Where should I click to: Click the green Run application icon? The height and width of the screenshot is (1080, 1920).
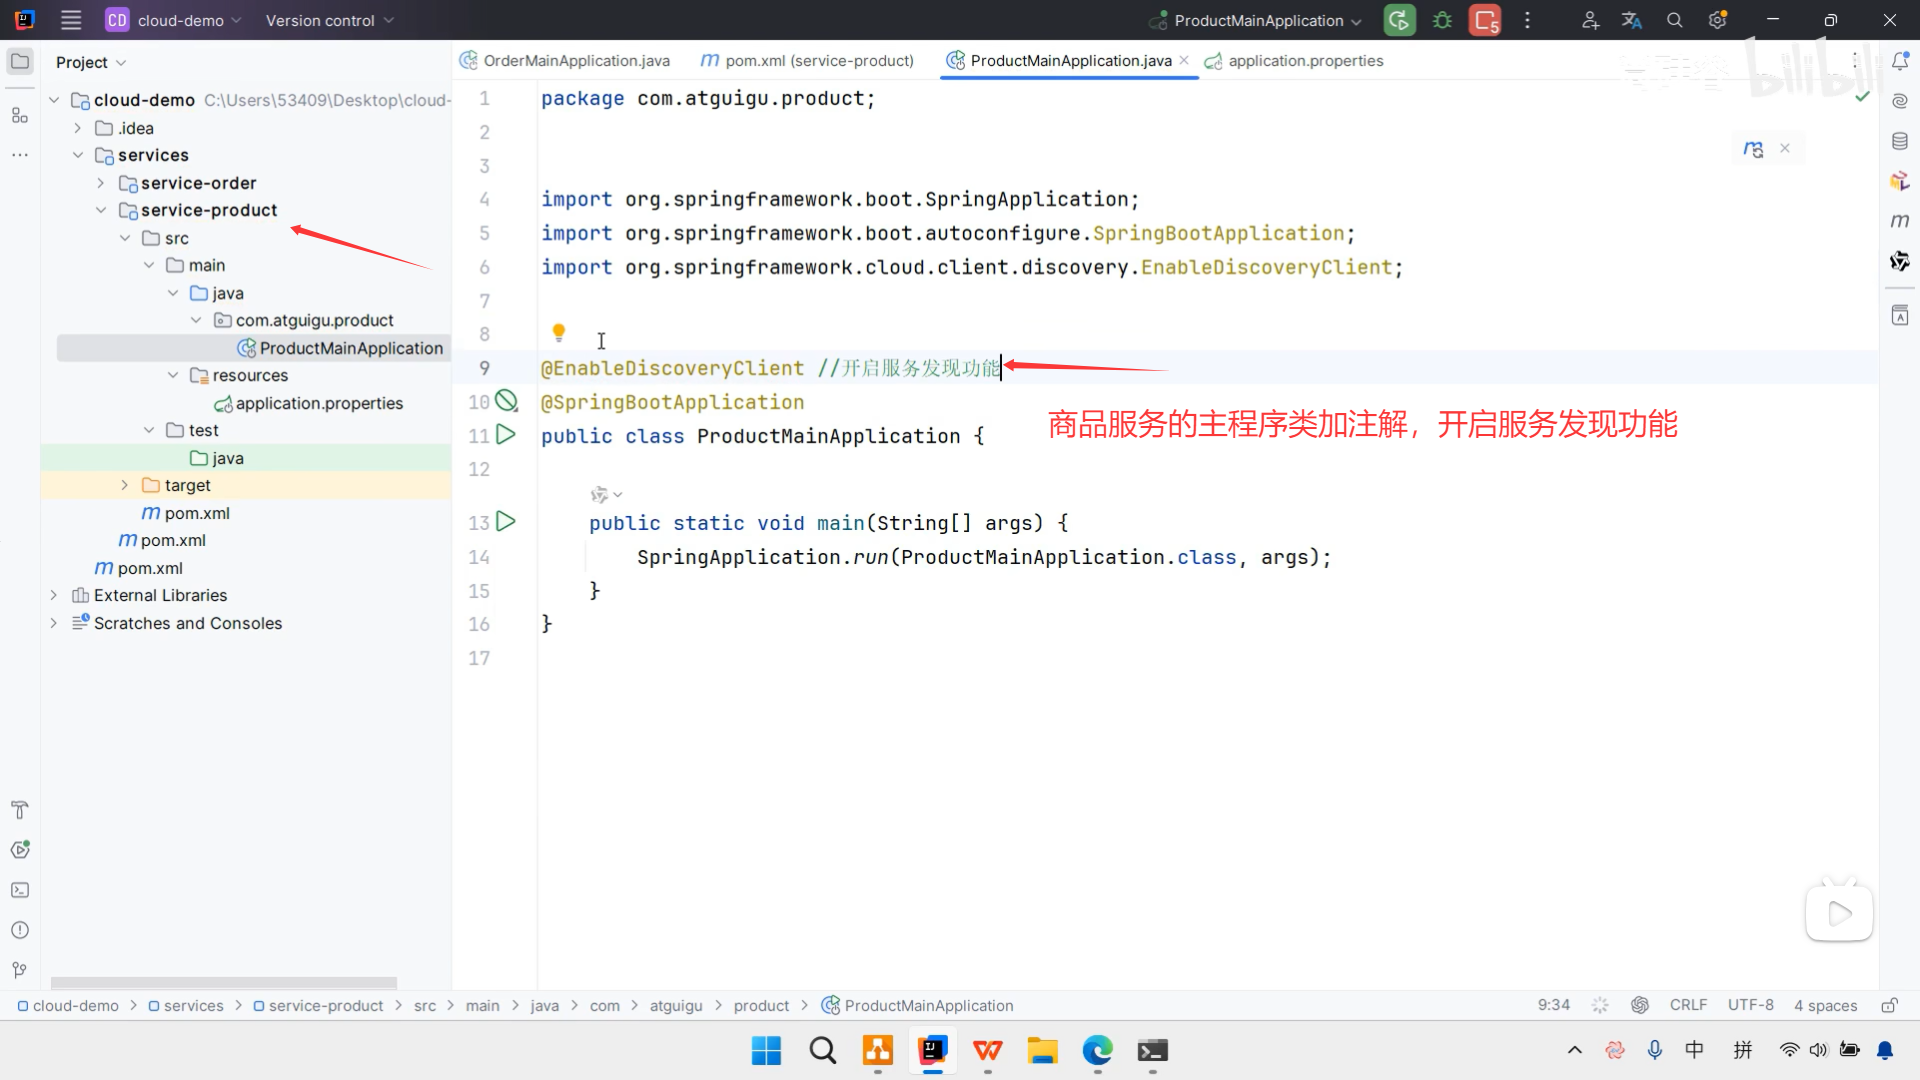pyautogui.click(x=1399, y=20)
